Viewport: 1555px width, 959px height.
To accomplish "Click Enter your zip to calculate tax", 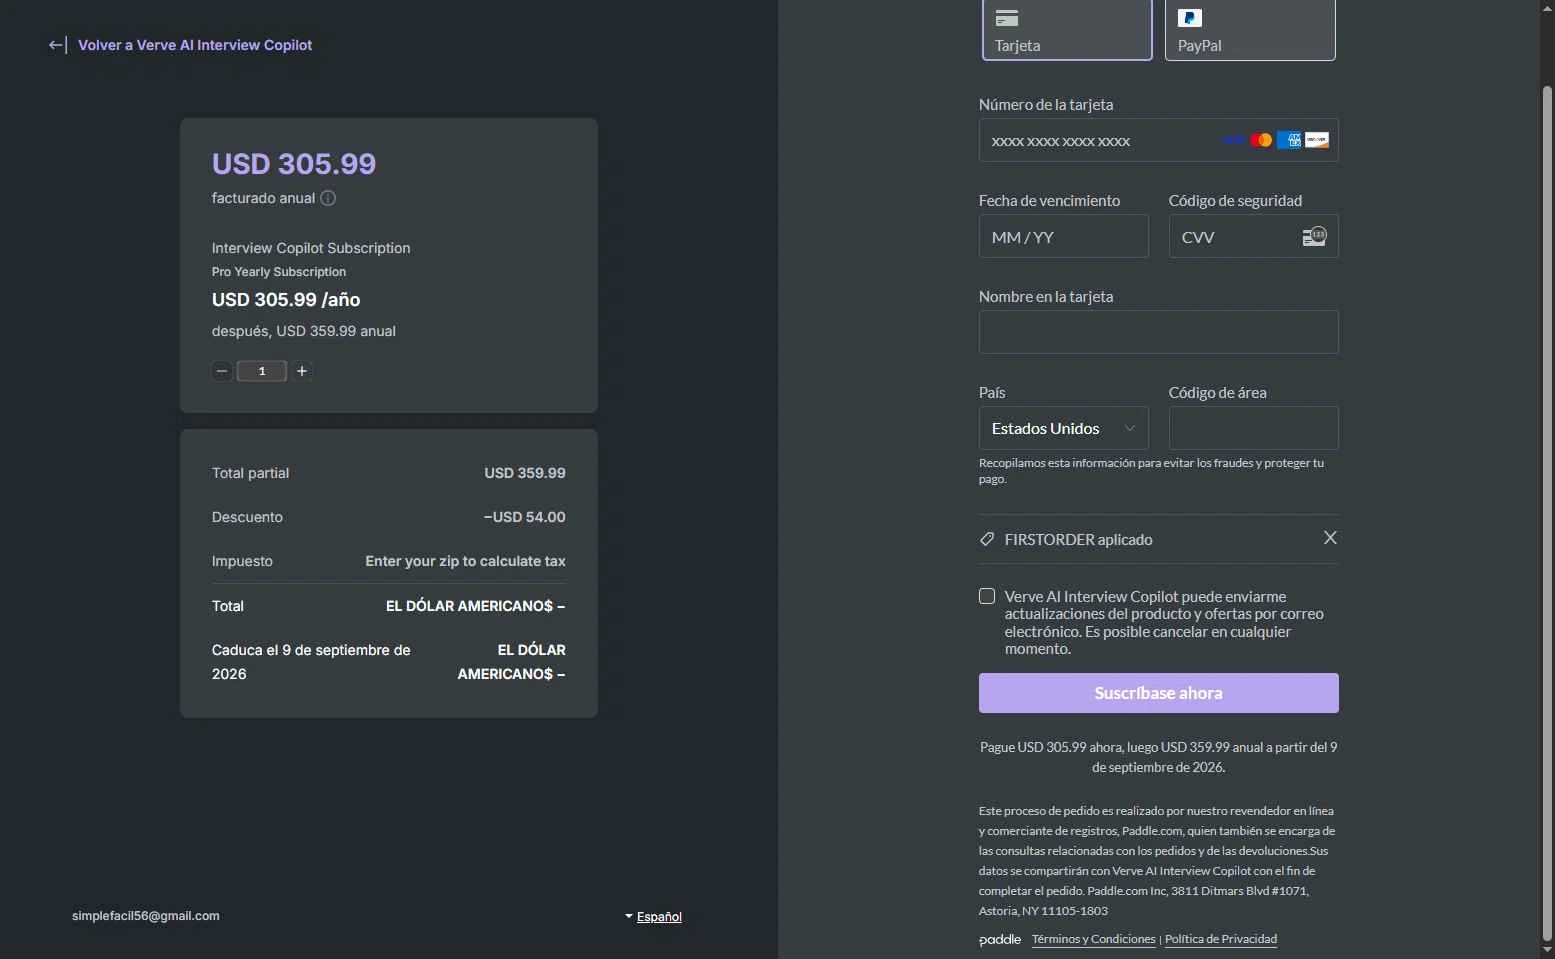I will (x=465, y=561).
